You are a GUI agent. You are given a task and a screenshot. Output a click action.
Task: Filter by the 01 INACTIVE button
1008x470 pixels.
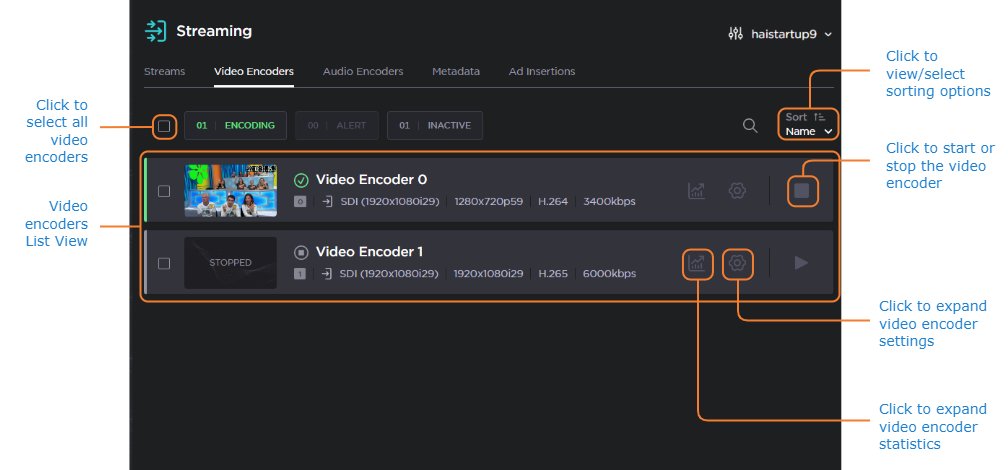coord(435,126)
